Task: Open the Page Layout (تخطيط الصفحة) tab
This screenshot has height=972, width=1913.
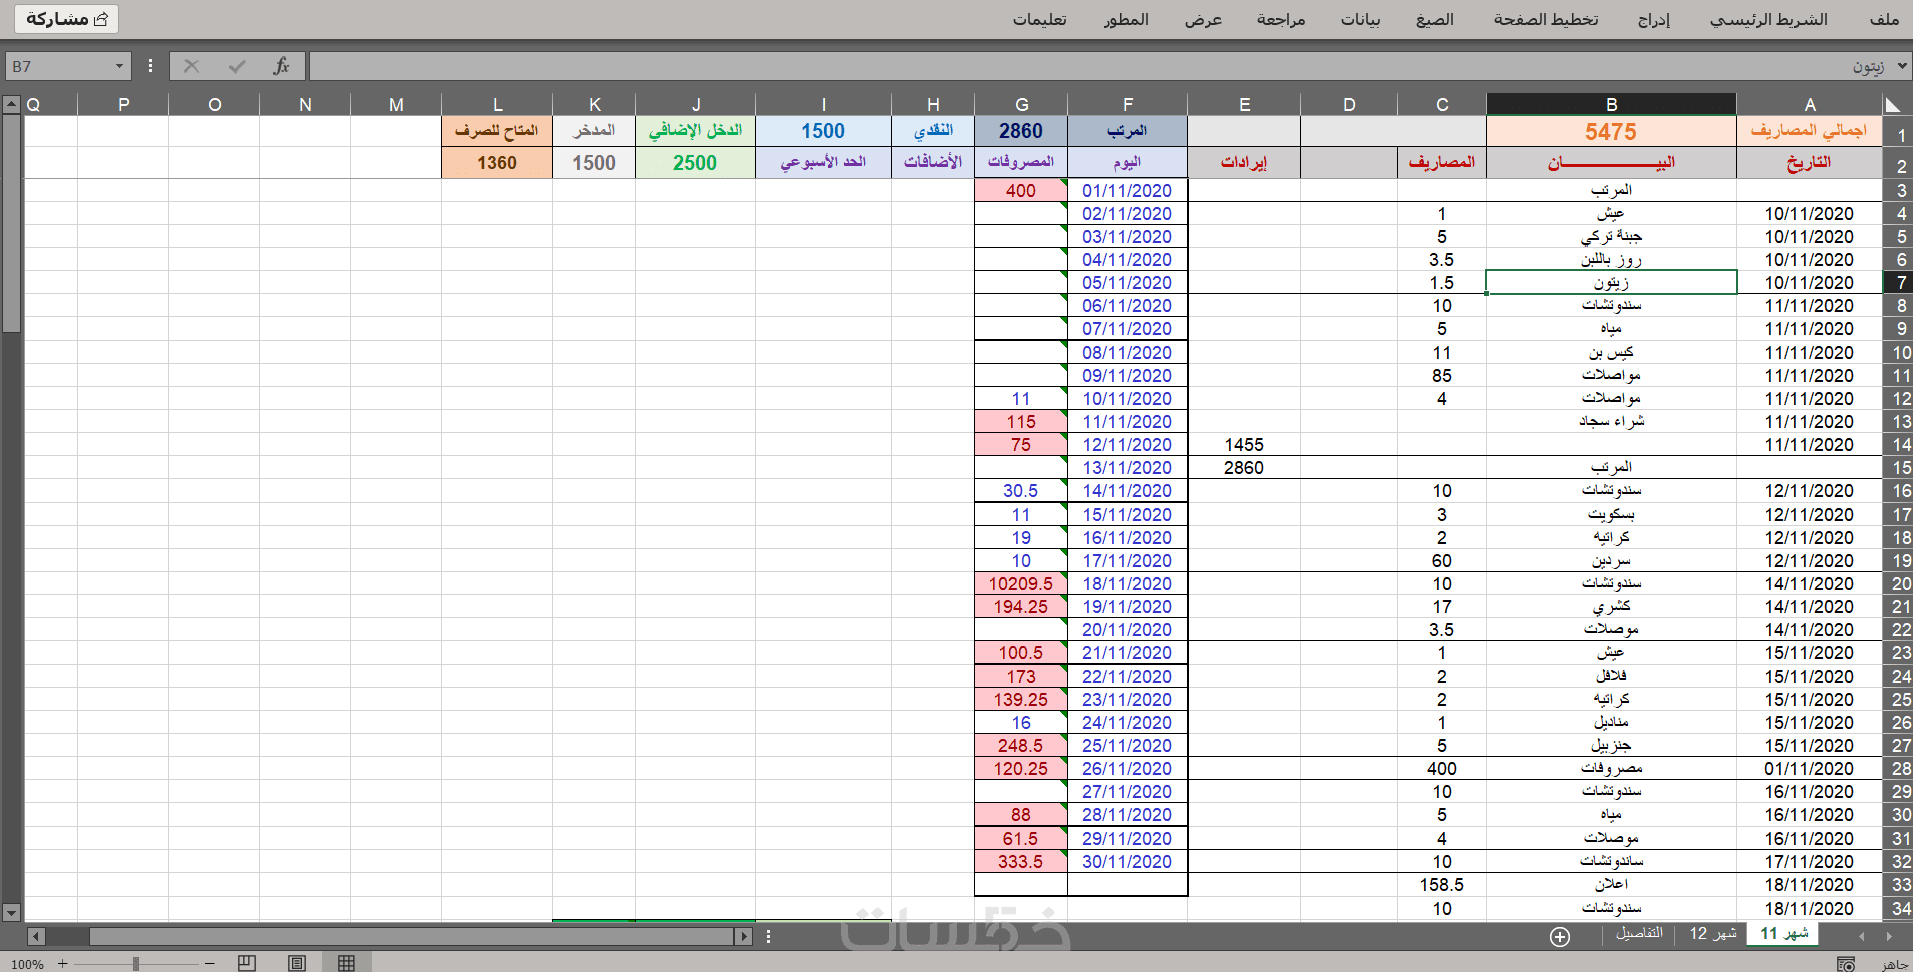Action: (x=1546, y=19)
